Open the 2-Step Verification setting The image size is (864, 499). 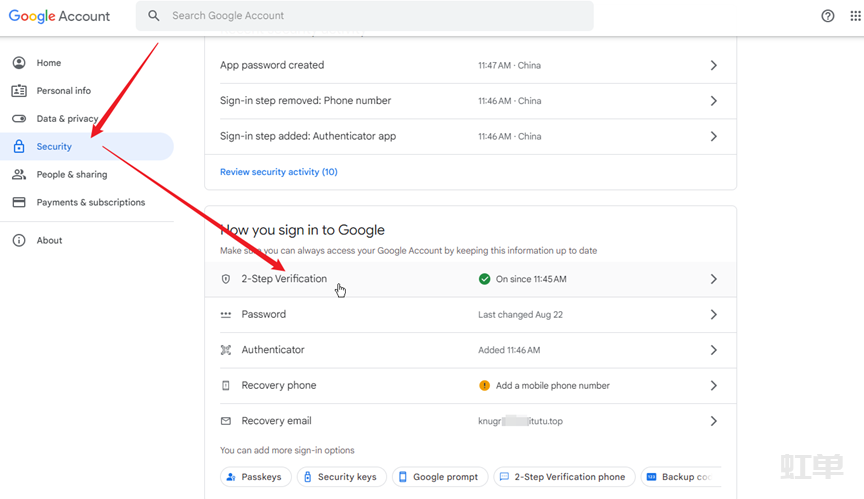(471, 279)
